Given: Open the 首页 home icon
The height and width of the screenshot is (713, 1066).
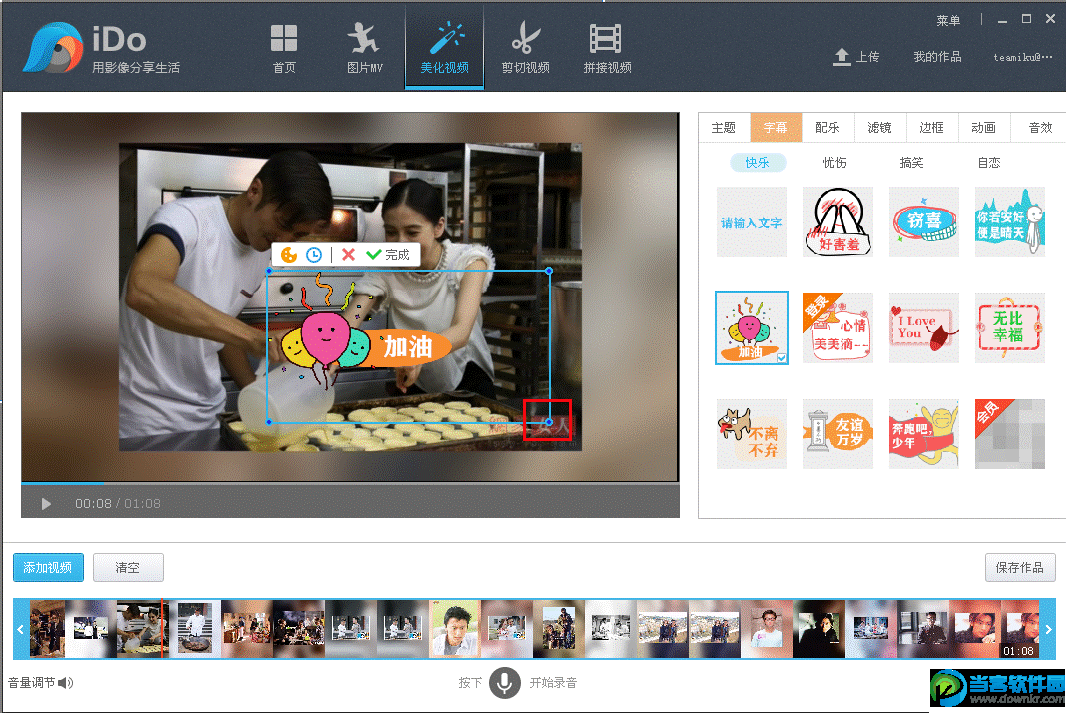Looking at the screenshot, I should point(283,47).
